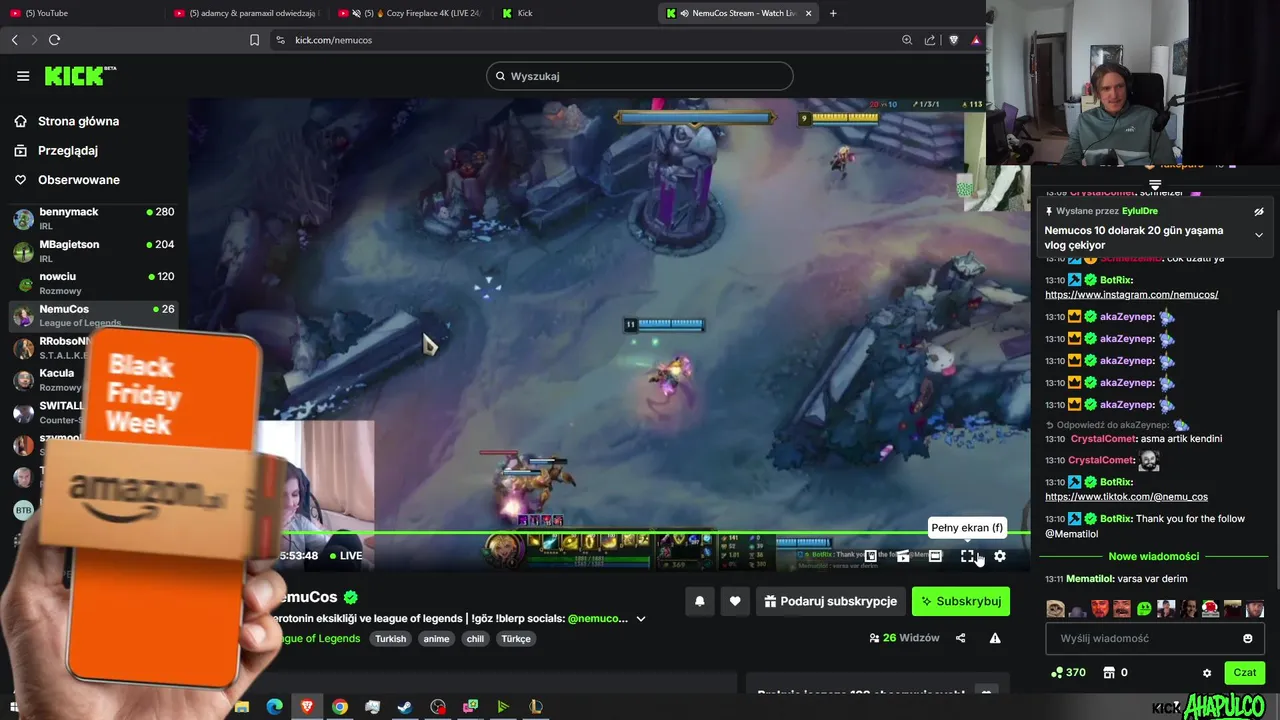Click the Turkish tag
This screenshot has width=1280, height=720.
[x=391, y=639]
